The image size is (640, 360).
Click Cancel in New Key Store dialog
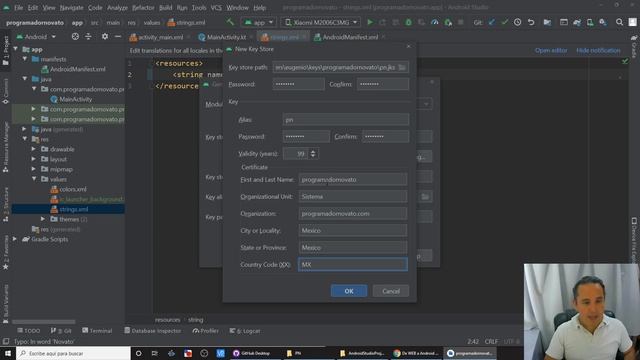(x=391, y=291)
